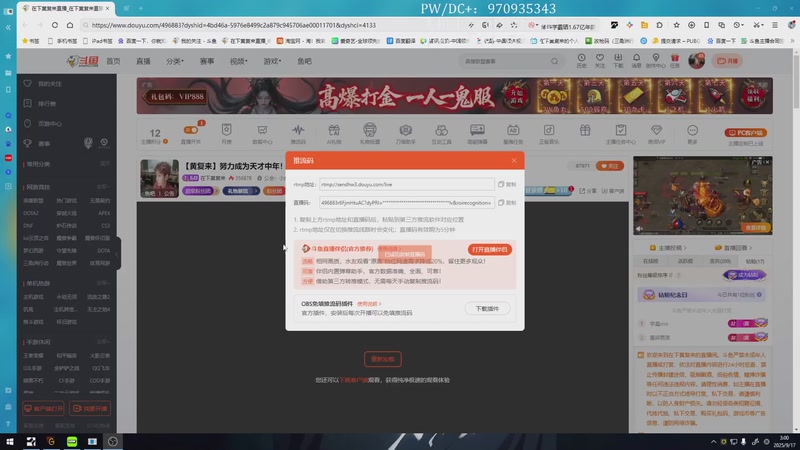The width and height of the screenshot is (800, 450).
Task: Click the browser home icon
Action: 70,25
